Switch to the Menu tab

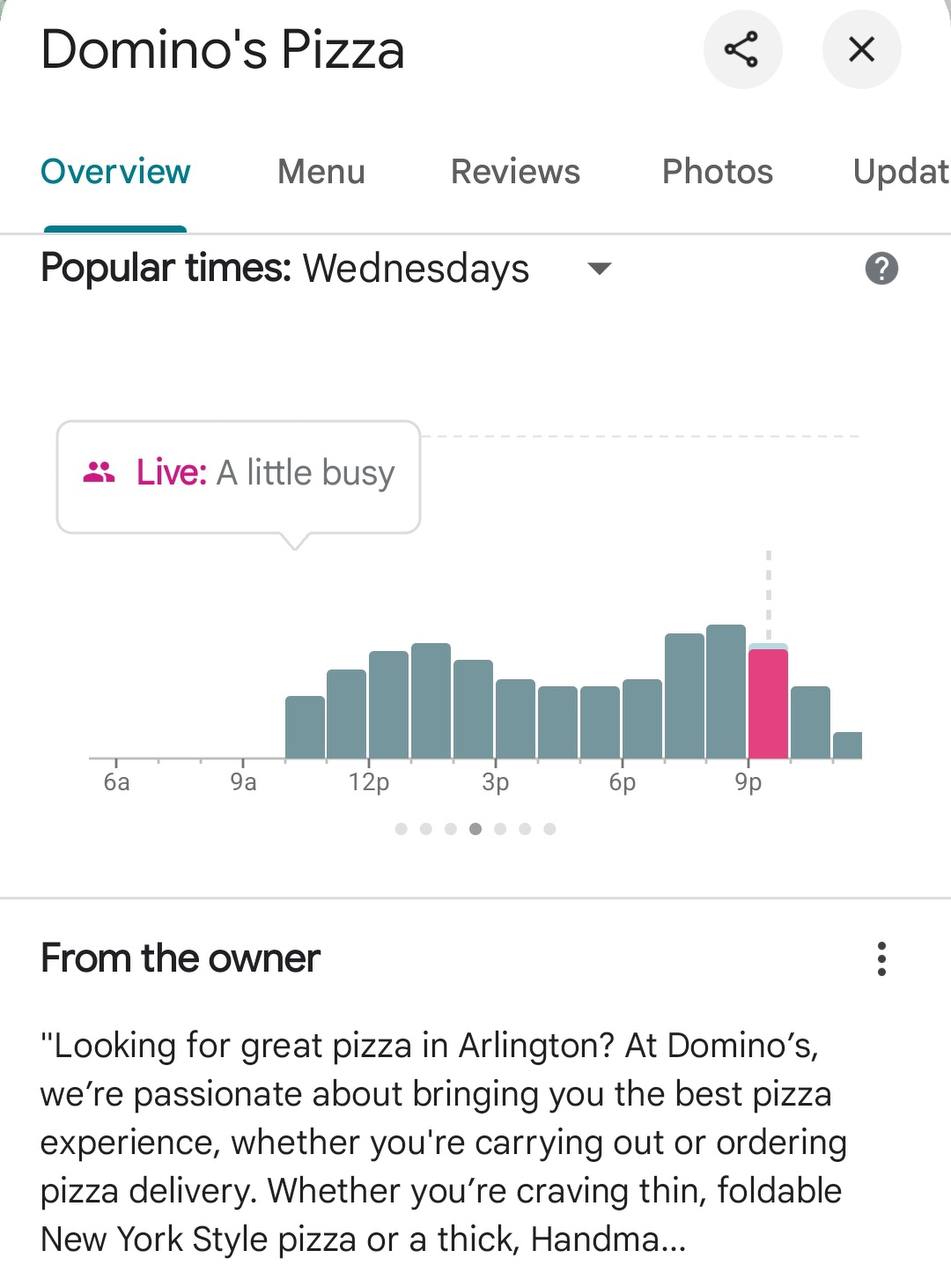click(x=321, y=172)
